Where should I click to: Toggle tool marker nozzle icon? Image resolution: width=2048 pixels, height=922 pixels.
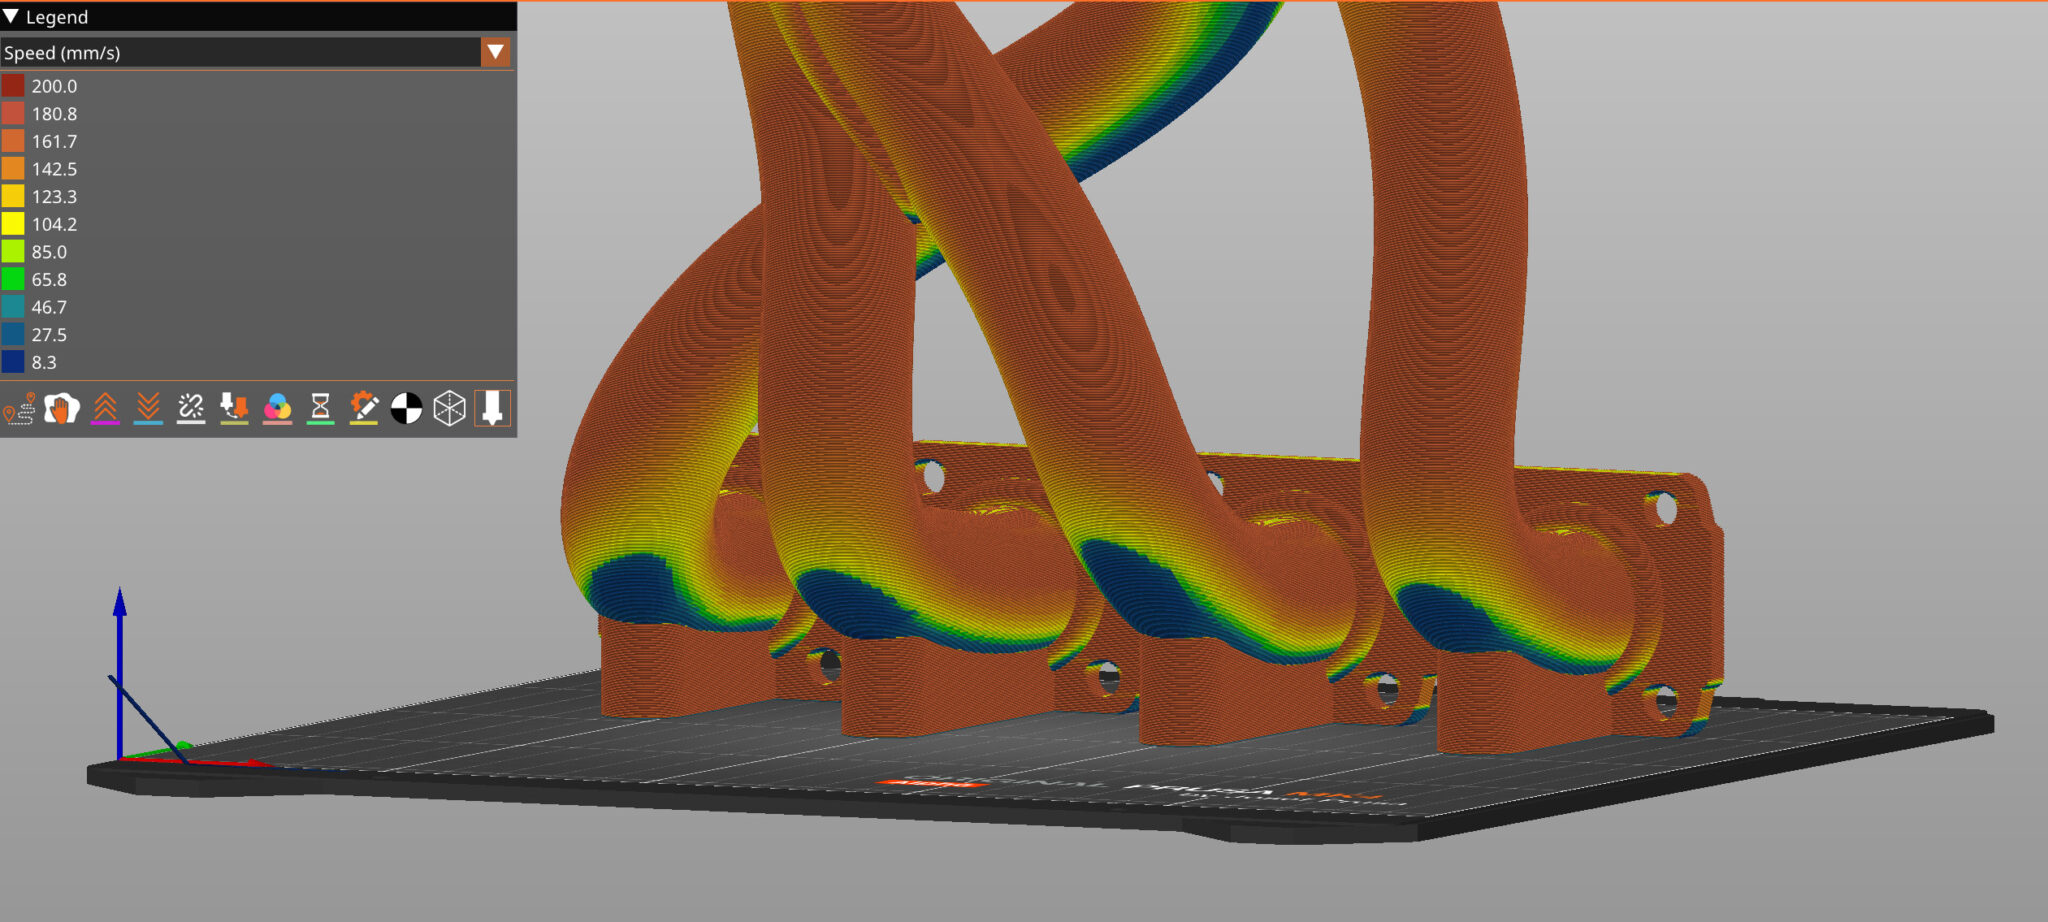click(492, 408)
